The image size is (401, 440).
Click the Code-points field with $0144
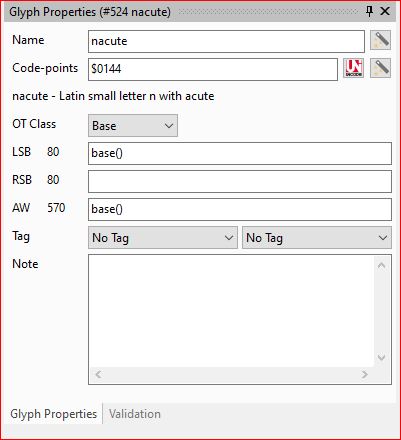[213, 69]
